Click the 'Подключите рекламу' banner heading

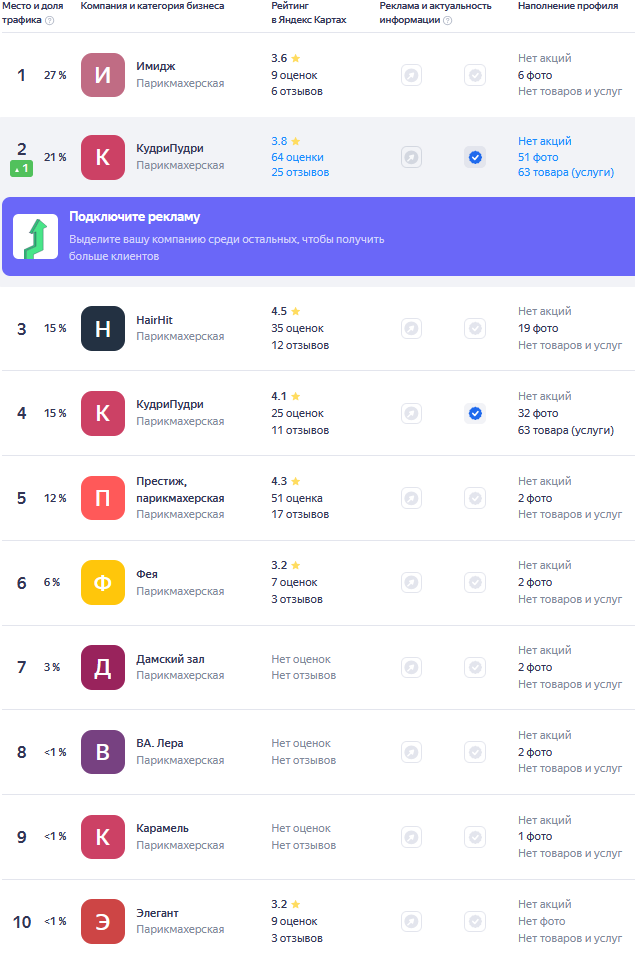coord(134,217)
